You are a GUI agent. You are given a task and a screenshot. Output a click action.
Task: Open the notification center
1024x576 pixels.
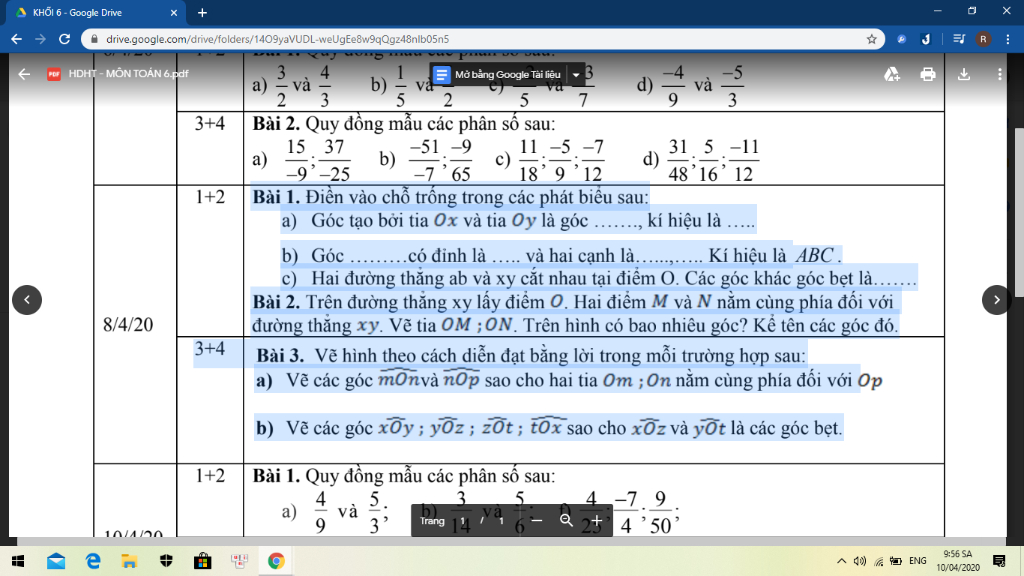coord(999,561)
